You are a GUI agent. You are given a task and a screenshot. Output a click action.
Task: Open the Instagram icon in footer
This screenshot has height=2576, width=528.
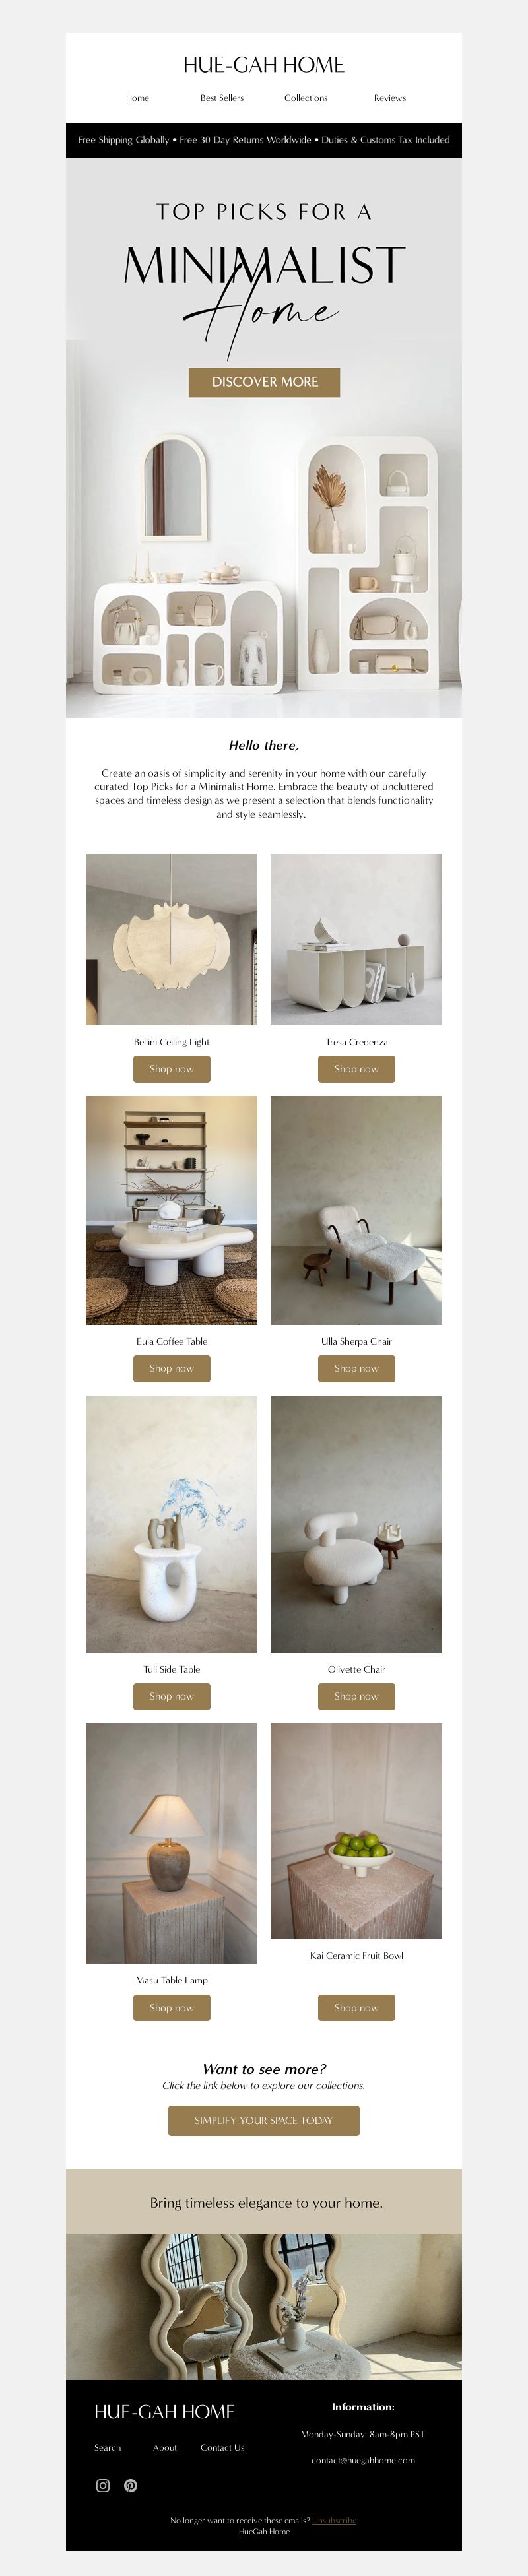coord(102,2485)
